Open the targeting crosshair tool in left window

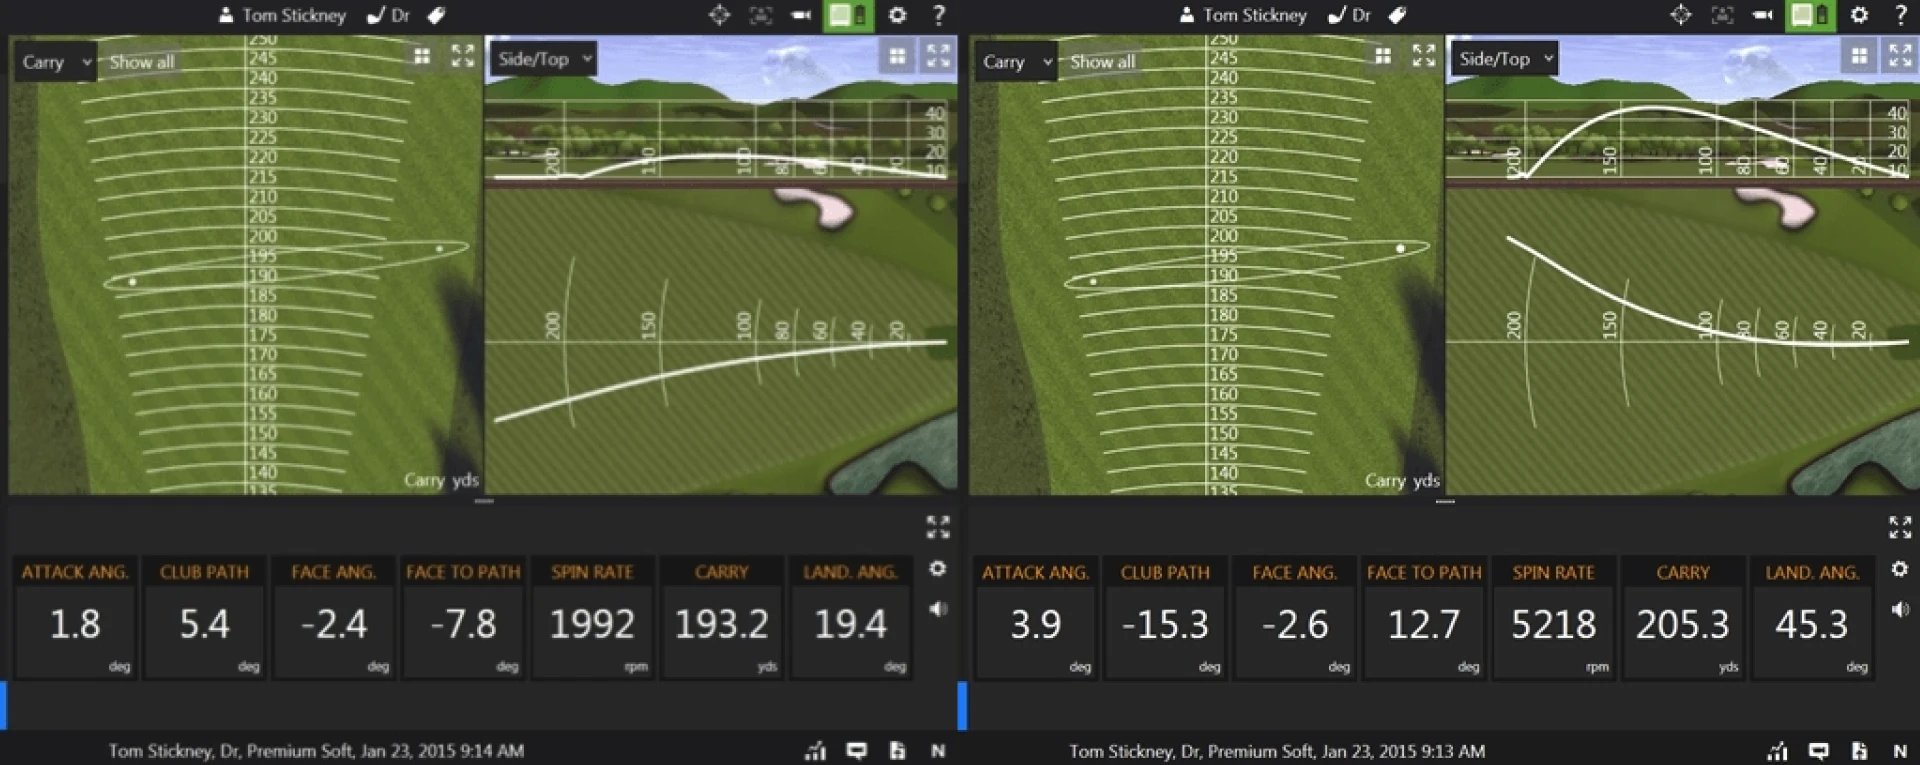pos(719,15)
